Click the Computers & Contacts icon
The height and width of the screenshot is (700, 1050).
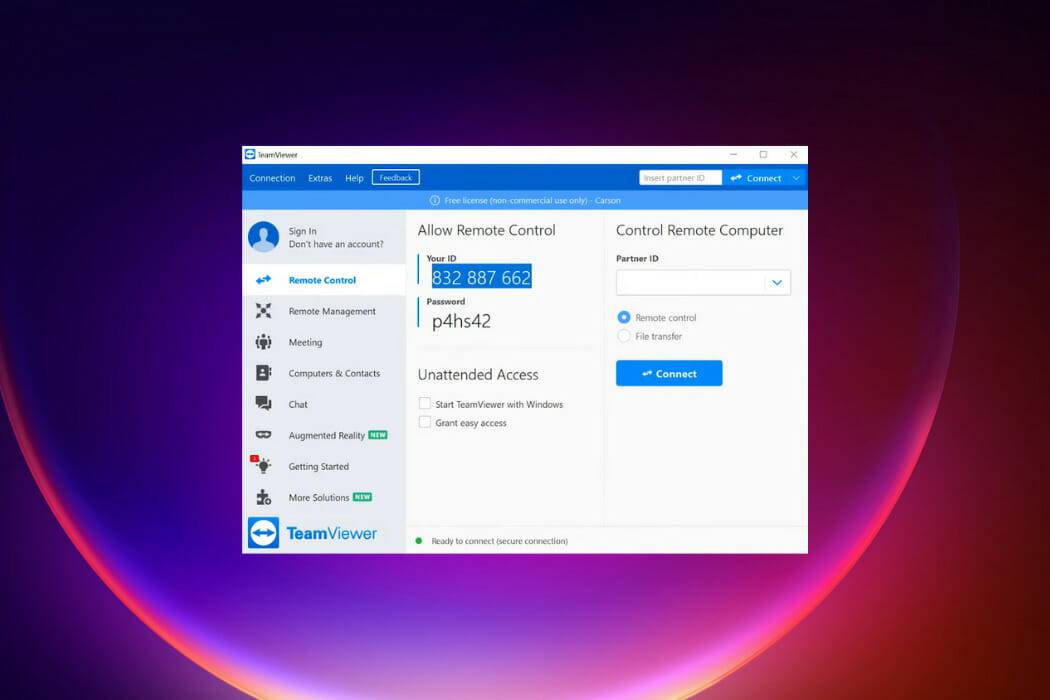pyautogui.click(x=263, y=373)
